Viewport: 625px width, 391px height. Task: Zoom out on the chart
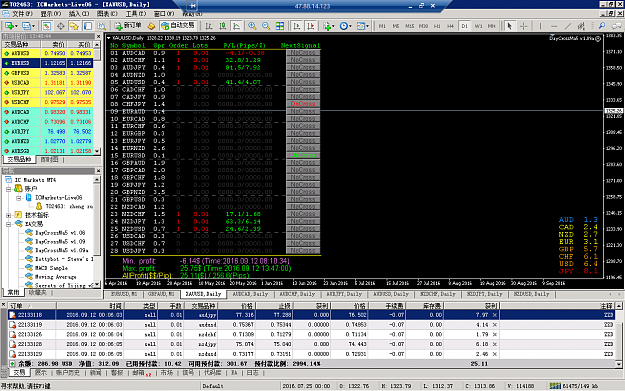point(266,26)
